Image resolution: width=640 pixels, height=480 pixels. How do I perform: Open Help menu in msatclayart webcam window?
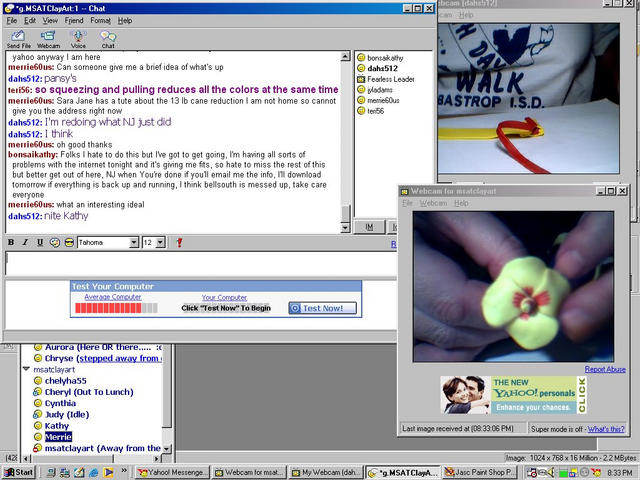(461, 203)
